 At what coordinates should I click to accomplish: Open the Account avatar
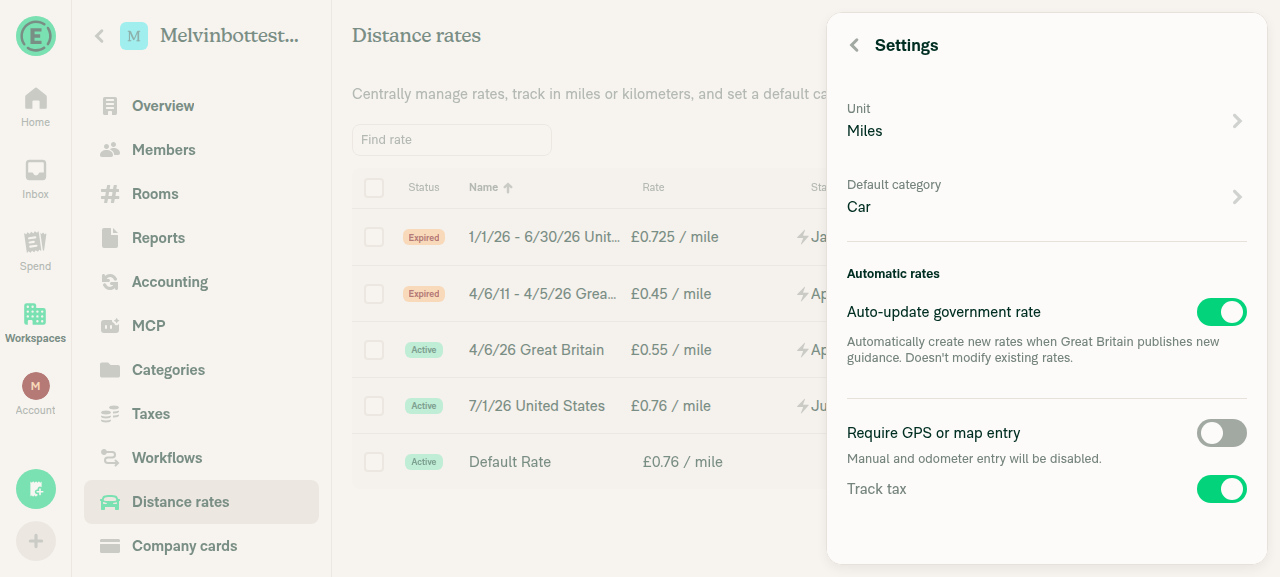click(x=36, y=386)
